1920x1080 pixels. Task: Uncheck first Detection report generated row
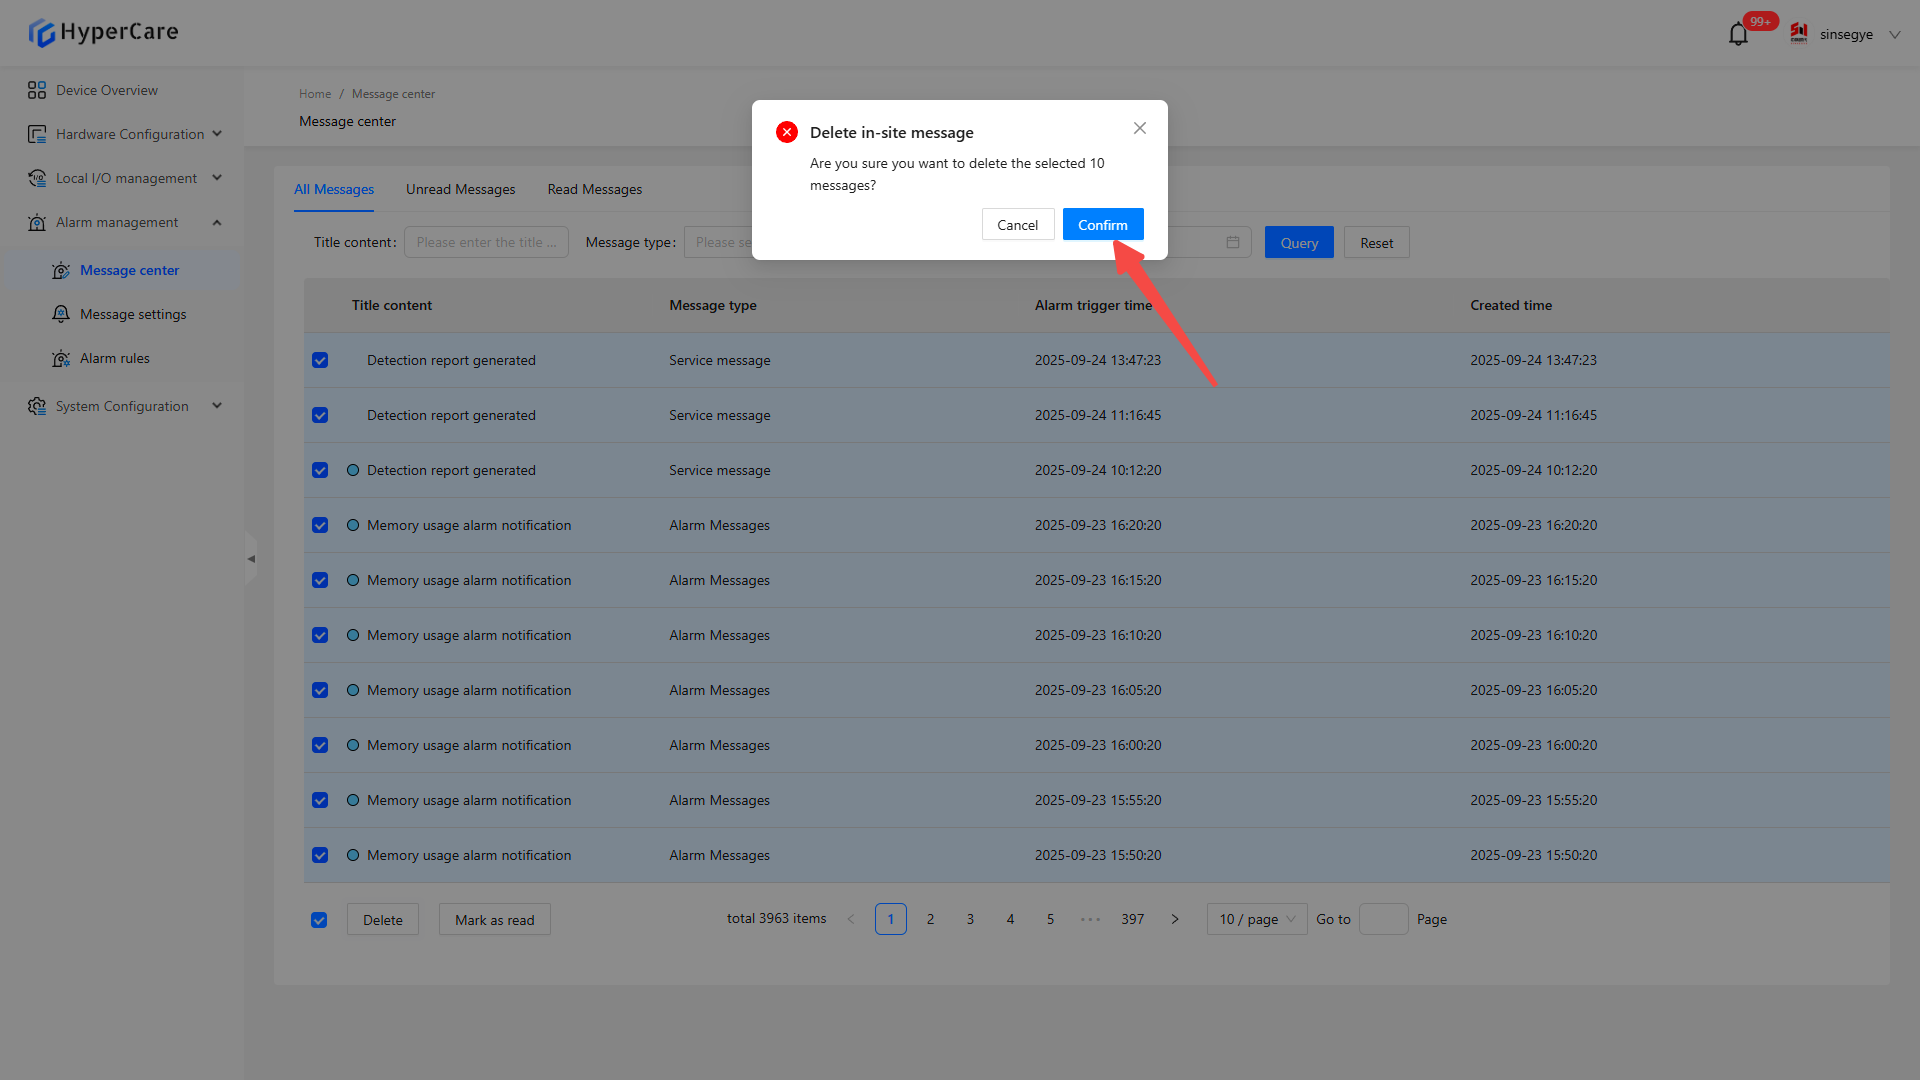(x=320, y=360)
